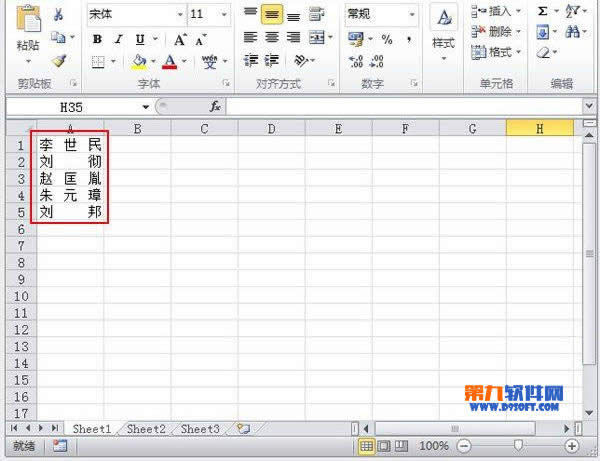Align text right
The width and height of the screenshot is (600, 461).
(x=293, y=37)
